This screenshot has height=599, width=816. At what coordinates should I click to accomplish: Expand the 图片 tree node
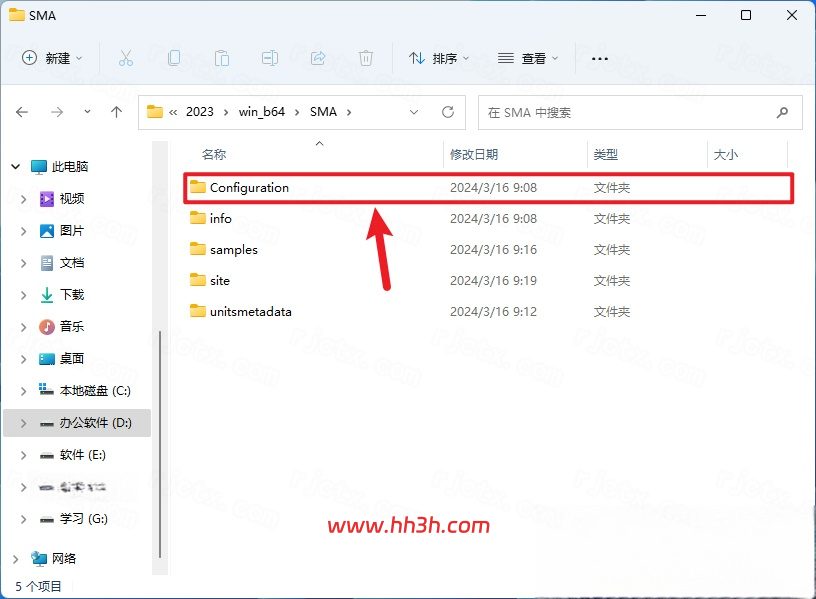[x=23, y=231]
